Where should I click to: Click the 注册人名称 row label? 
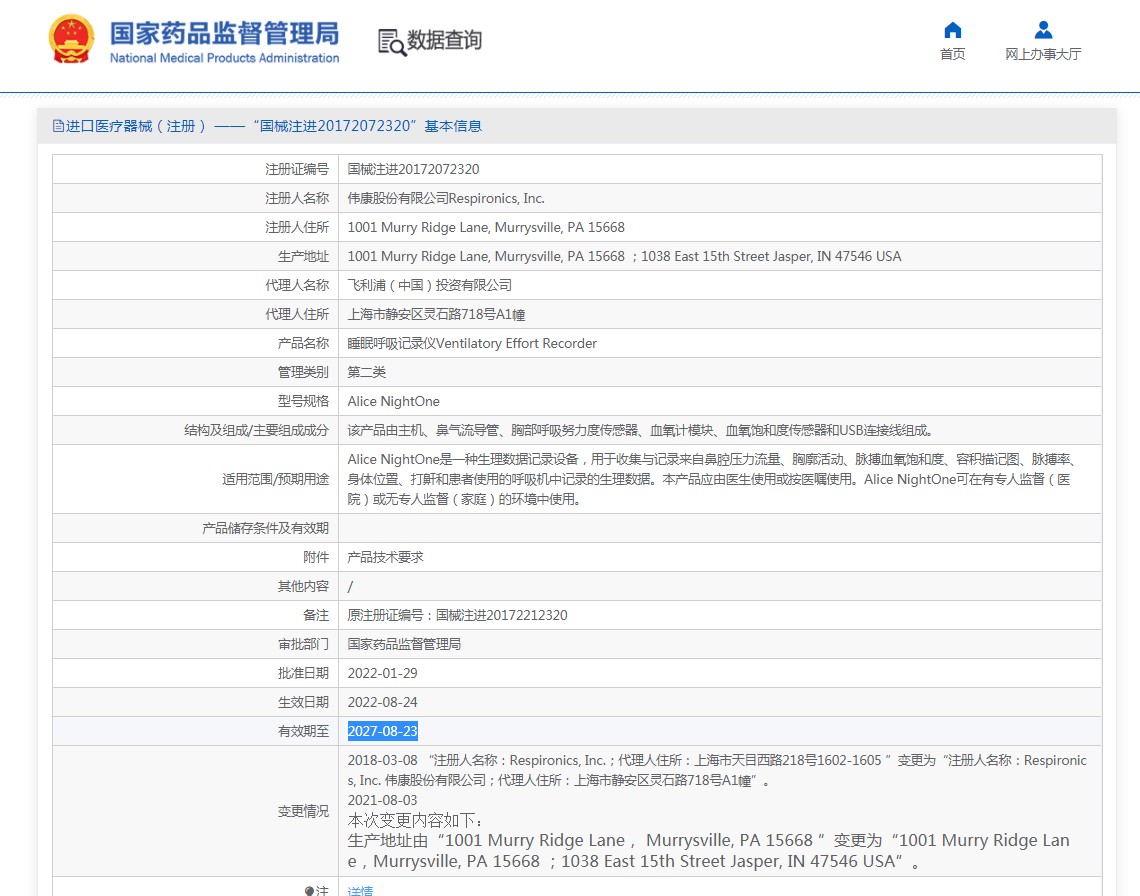(297, 199)
